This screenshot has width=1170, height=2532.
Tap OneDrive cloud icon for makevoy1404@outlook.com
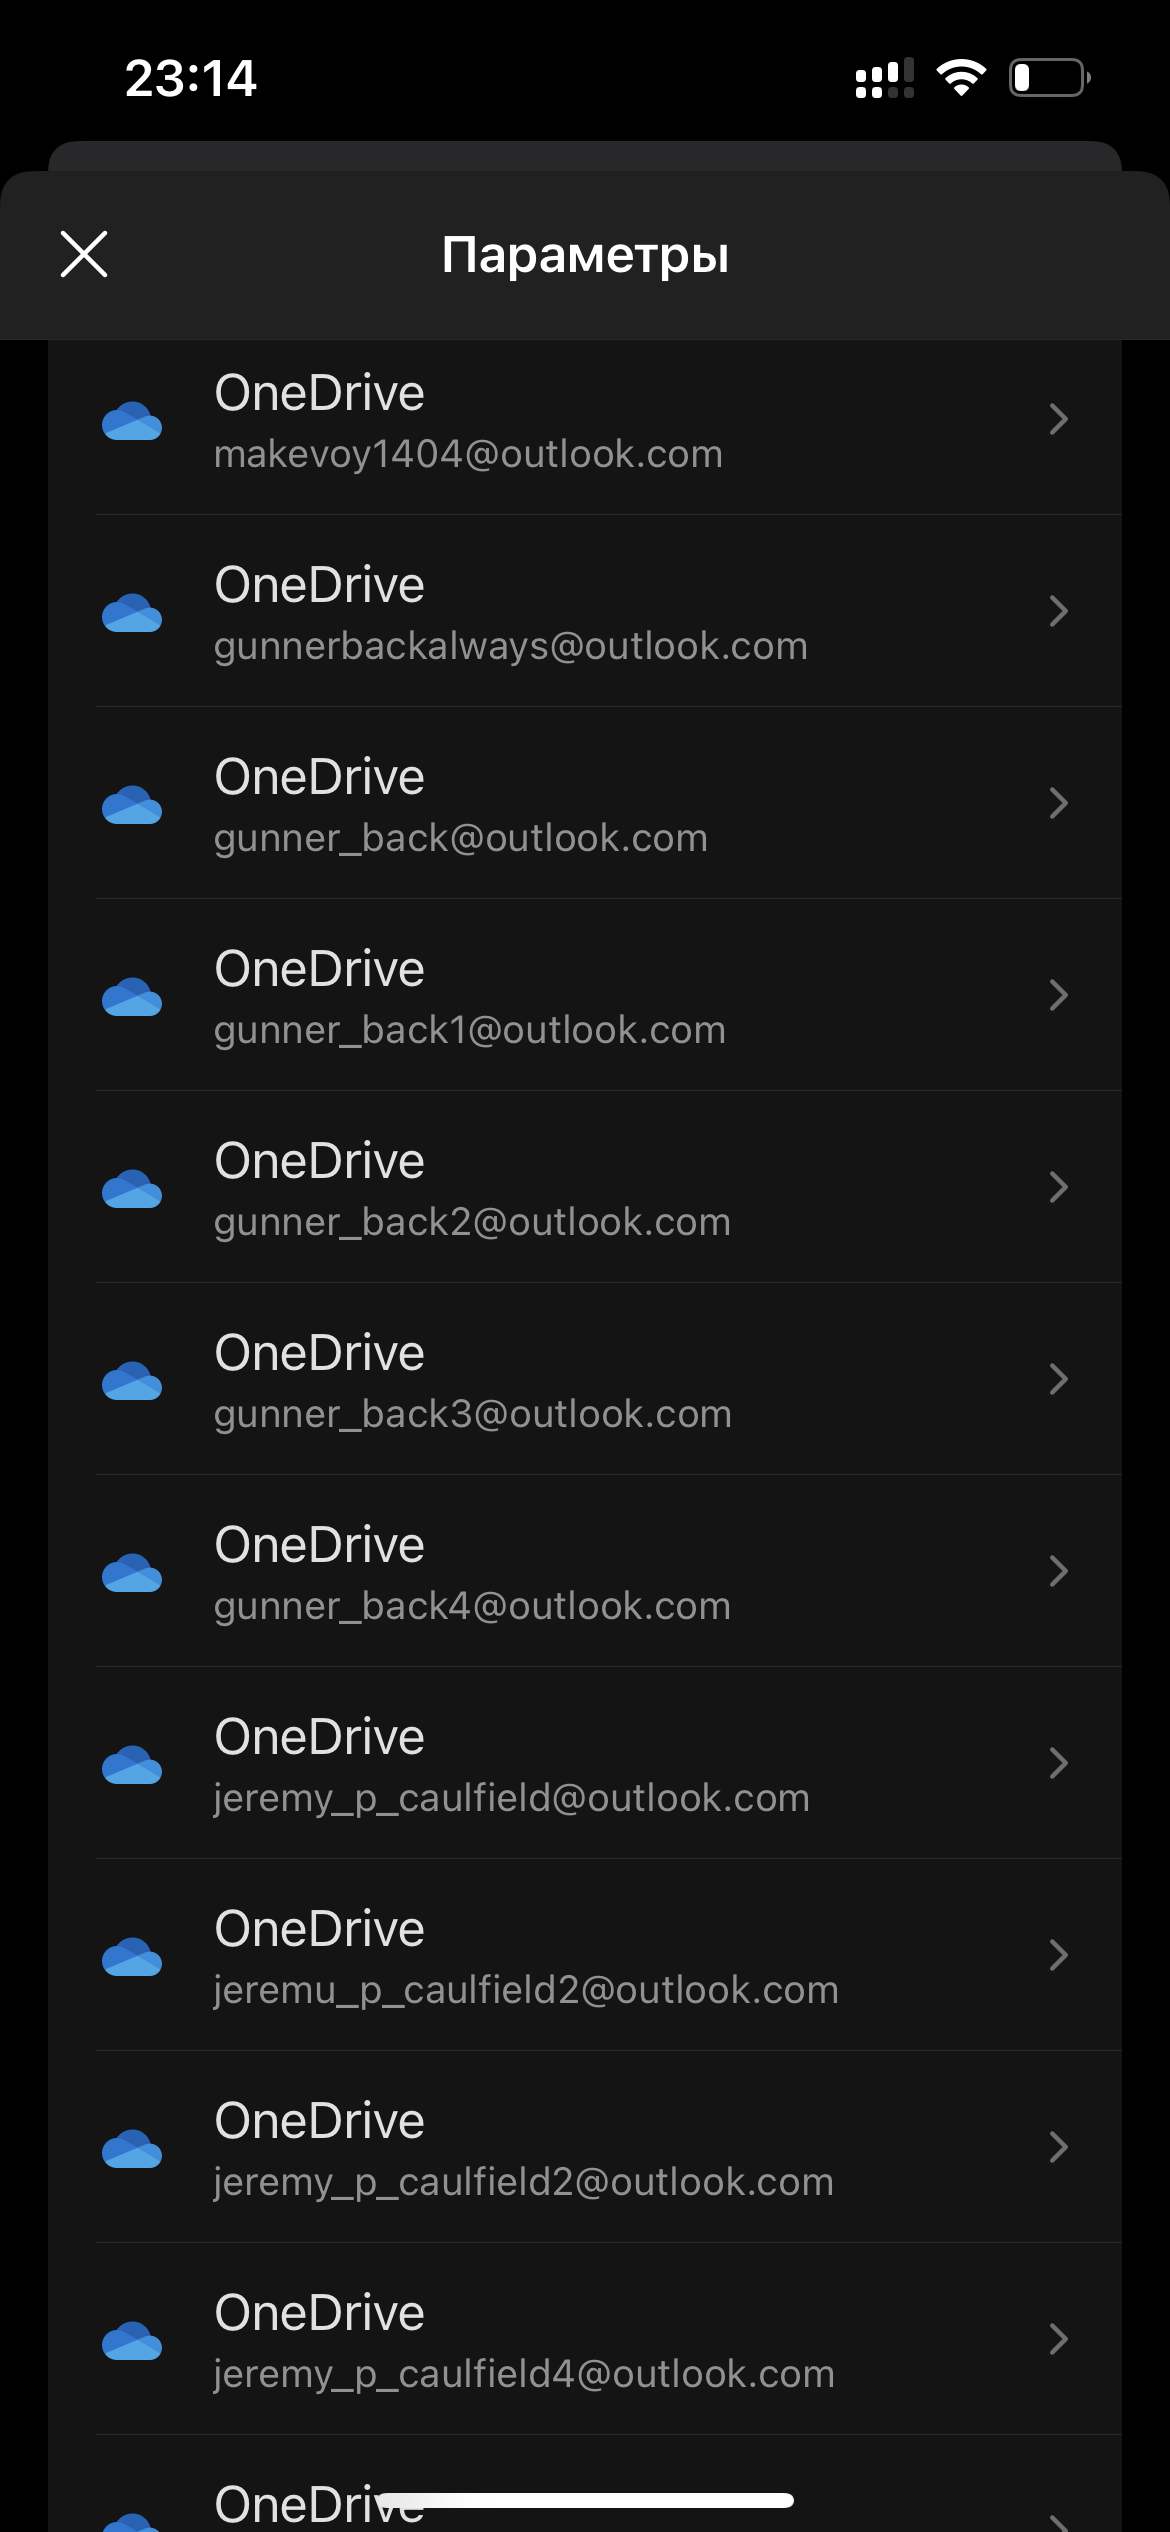(132, 421)
